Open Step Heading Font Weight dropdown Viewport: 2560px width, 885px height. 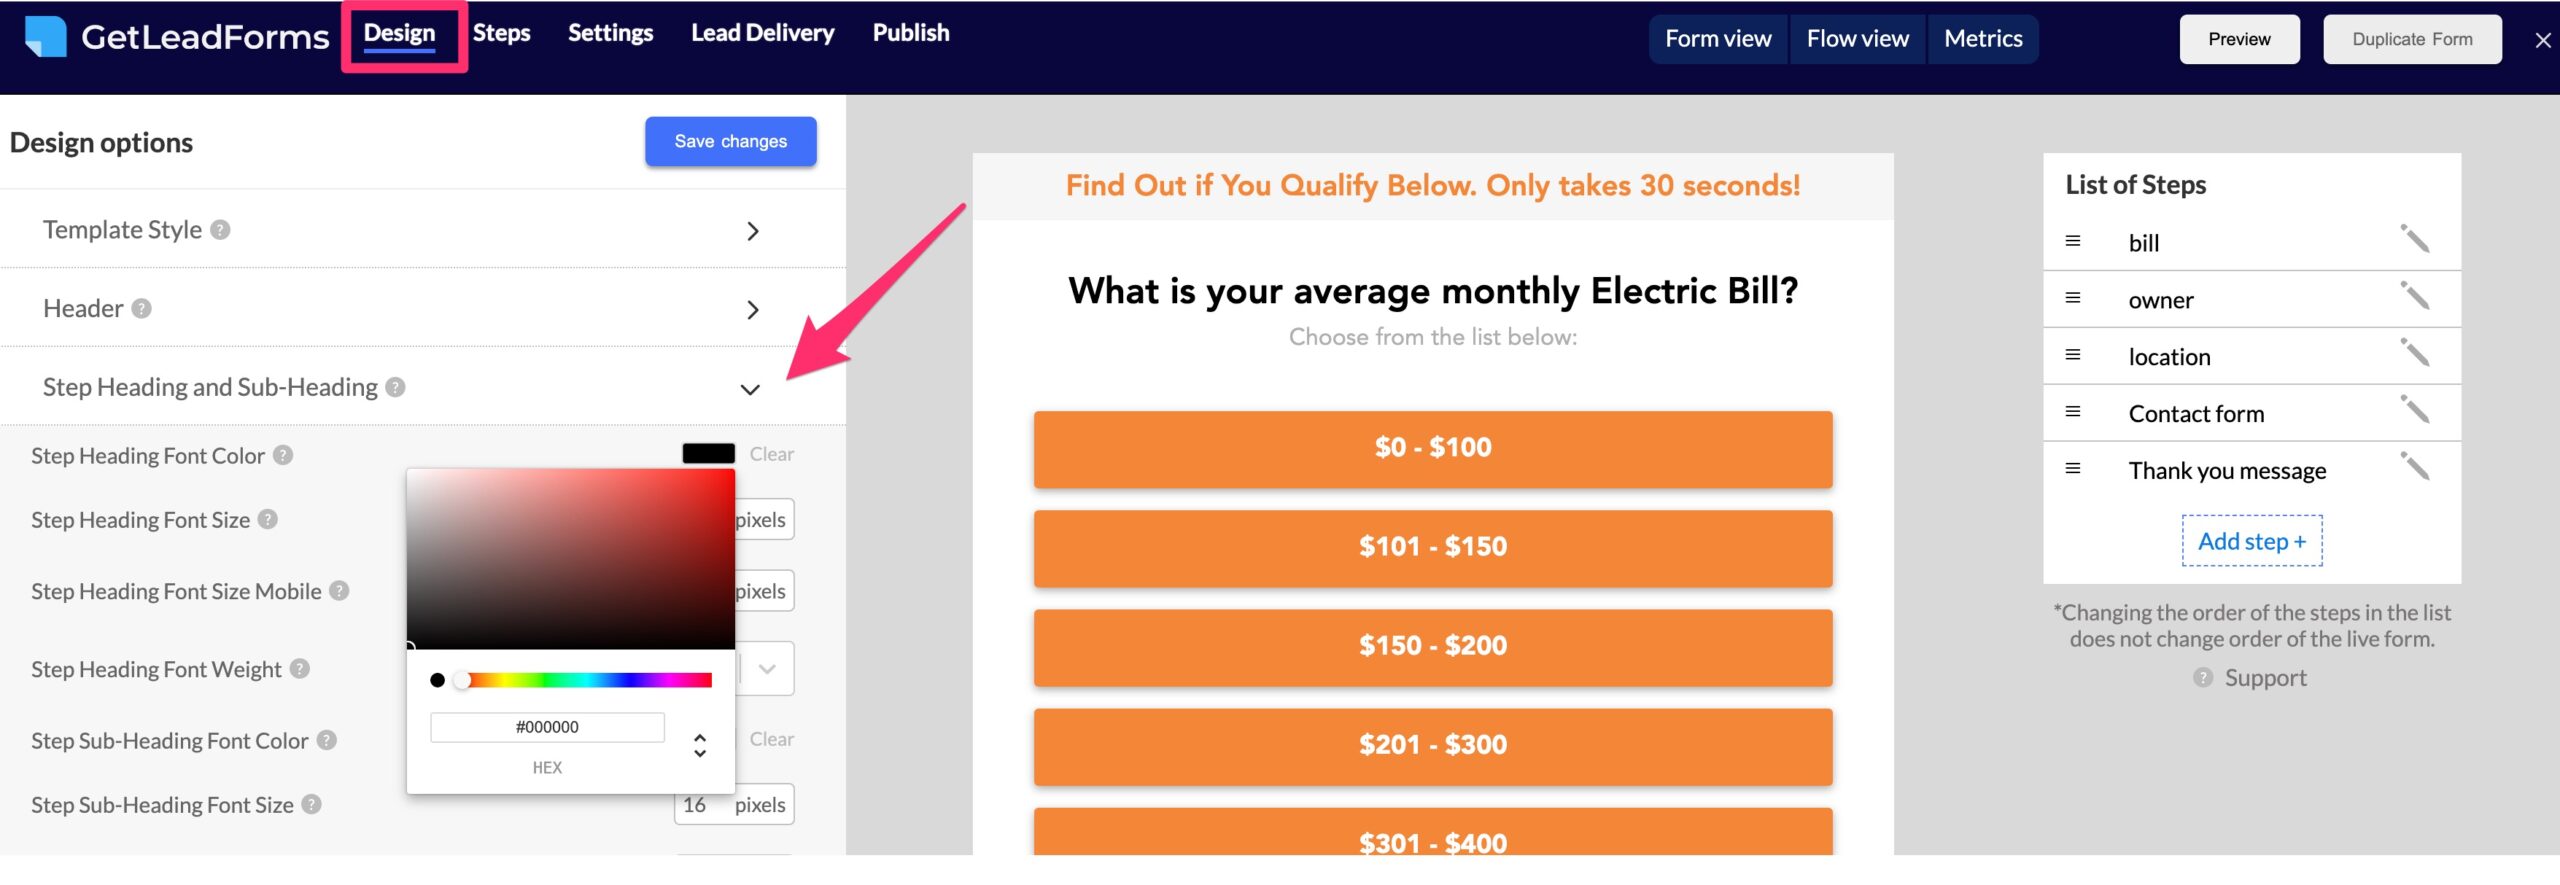(x=767, y=669)
